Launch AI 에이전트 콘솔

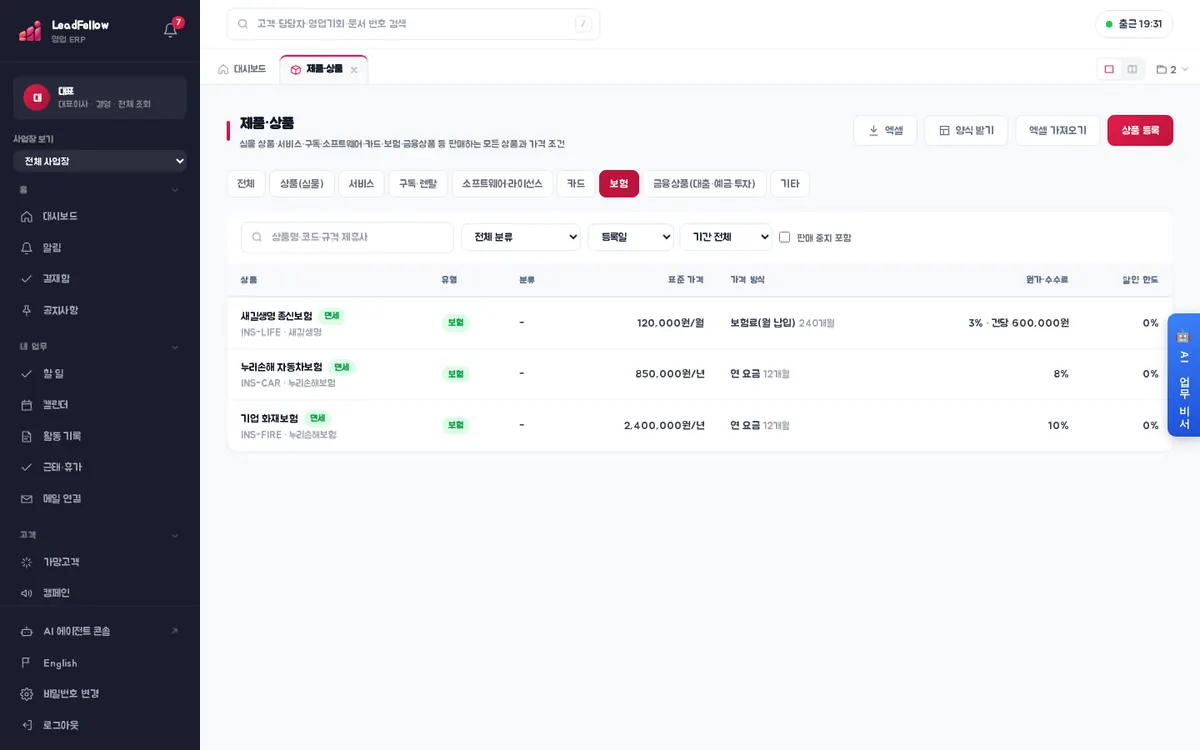pyautogui.click(x=100, y=631)
